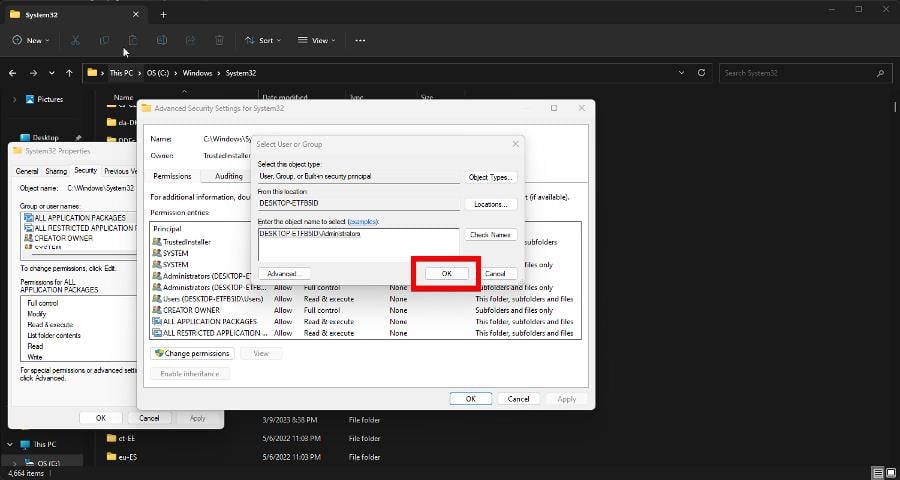Expand the Pictures tree node
Viewport: 900px width, 480px height.
click(x=14, y=99)
